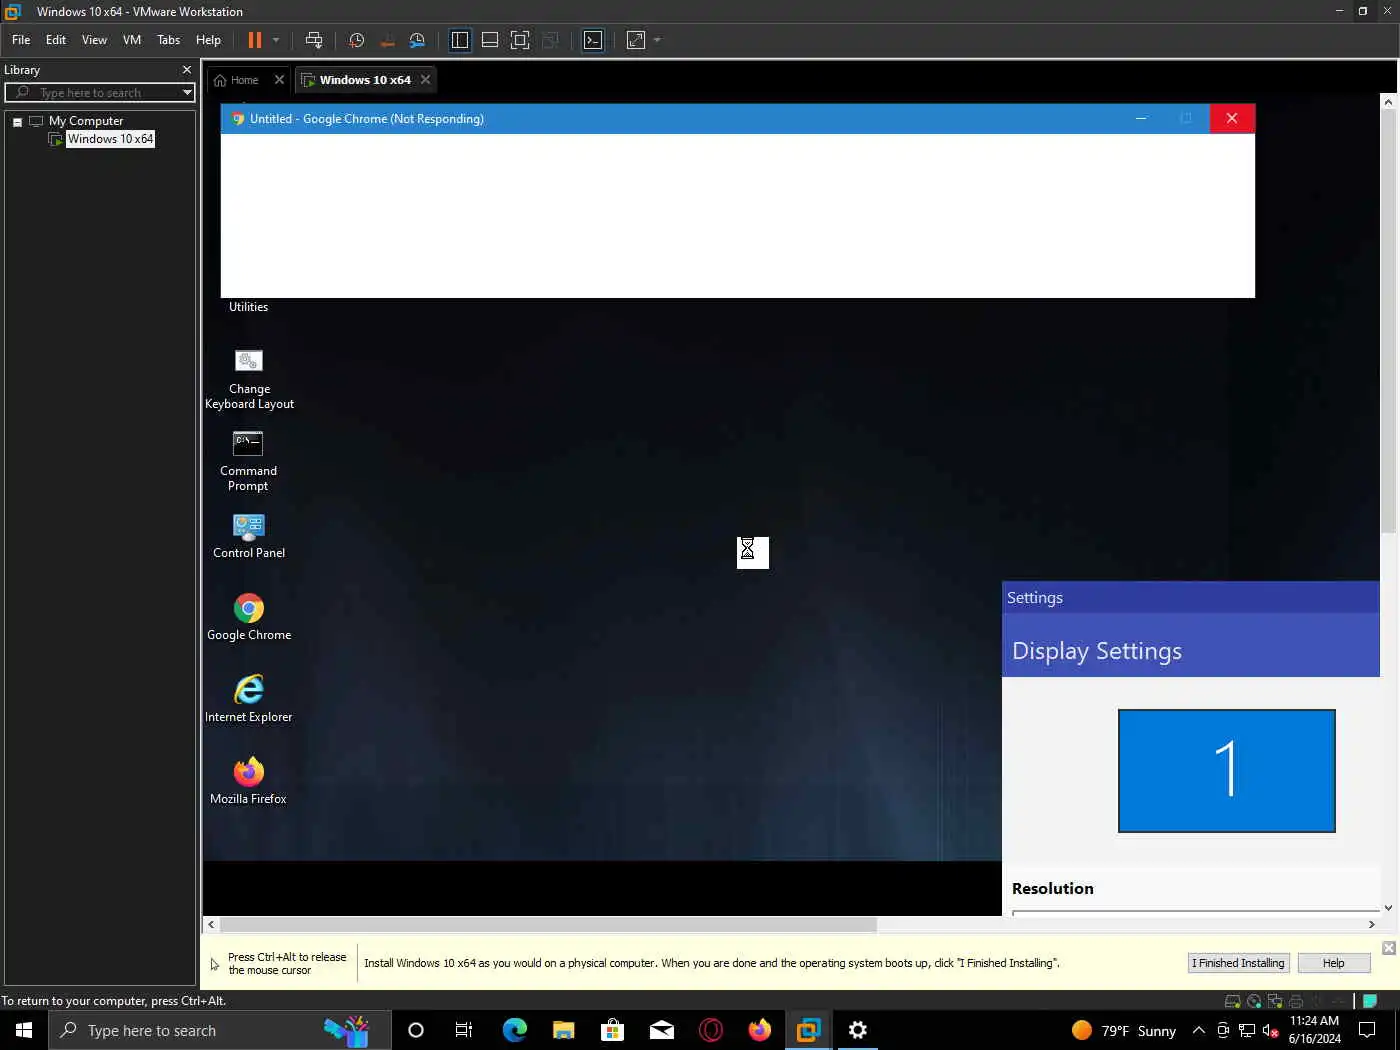Click the Help button in the install bar
This screenshot has height=1050, width=1400.
click(x=1334, y=963)
